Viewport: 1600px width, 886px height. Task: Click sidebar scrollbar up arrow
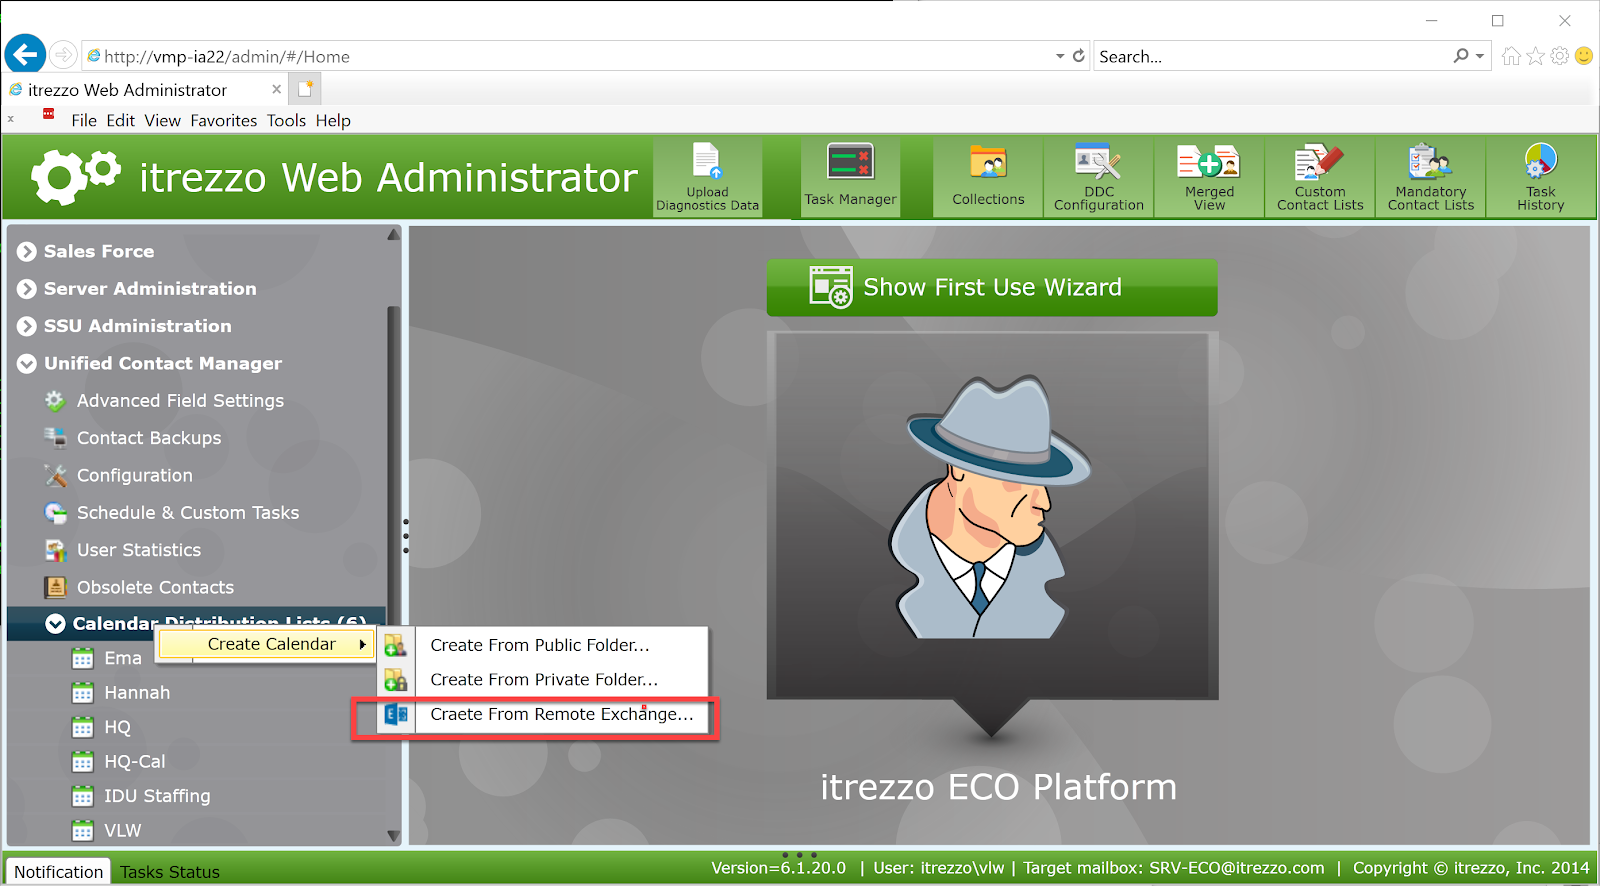pos(393,234)
